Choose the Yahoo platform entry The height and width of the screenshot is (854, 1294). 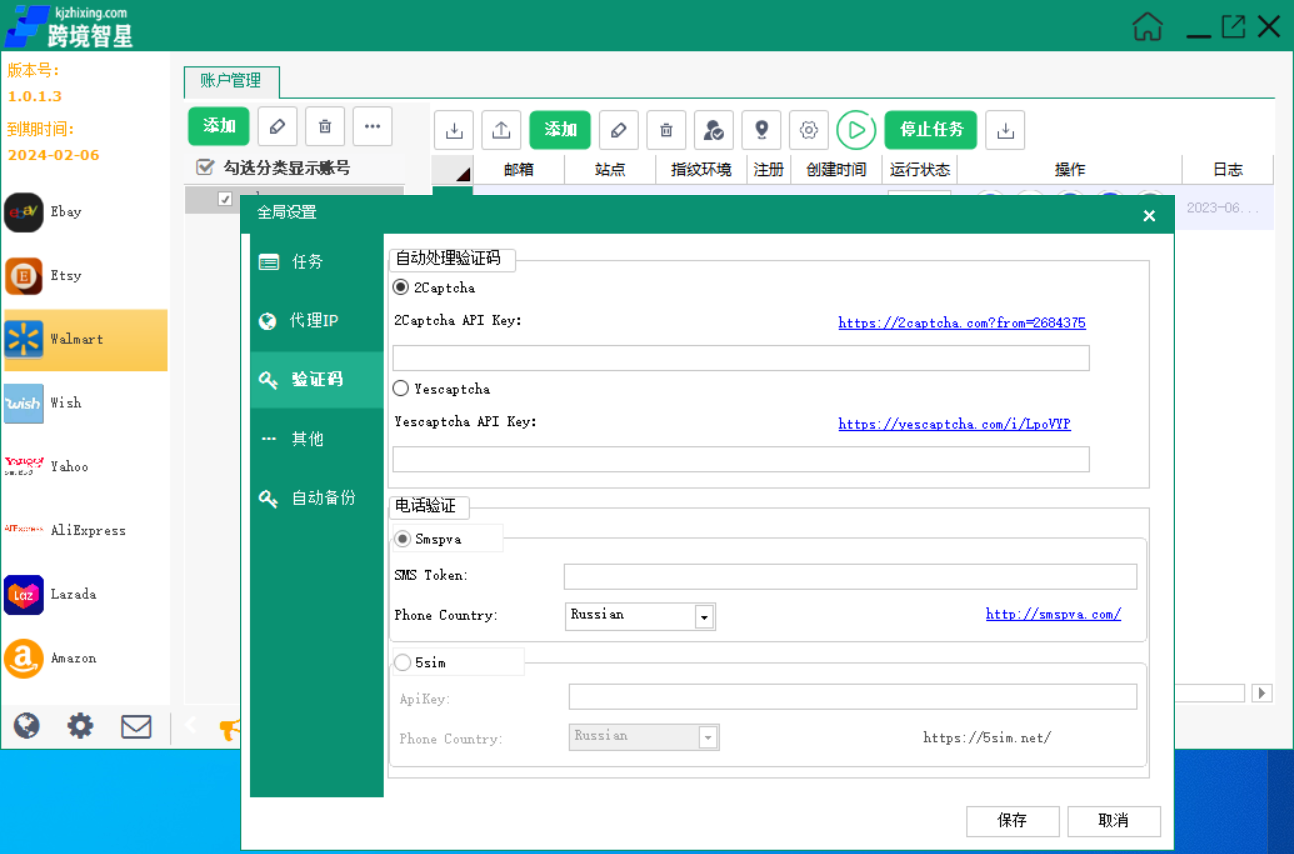pos(85,467)
